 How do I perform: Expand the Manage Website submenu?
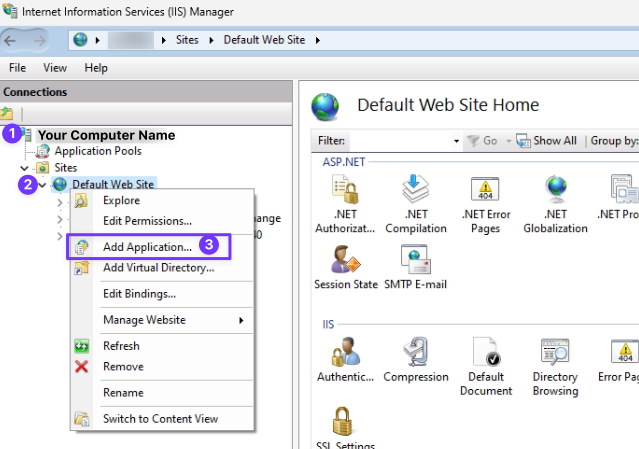(x=240, y=320)
